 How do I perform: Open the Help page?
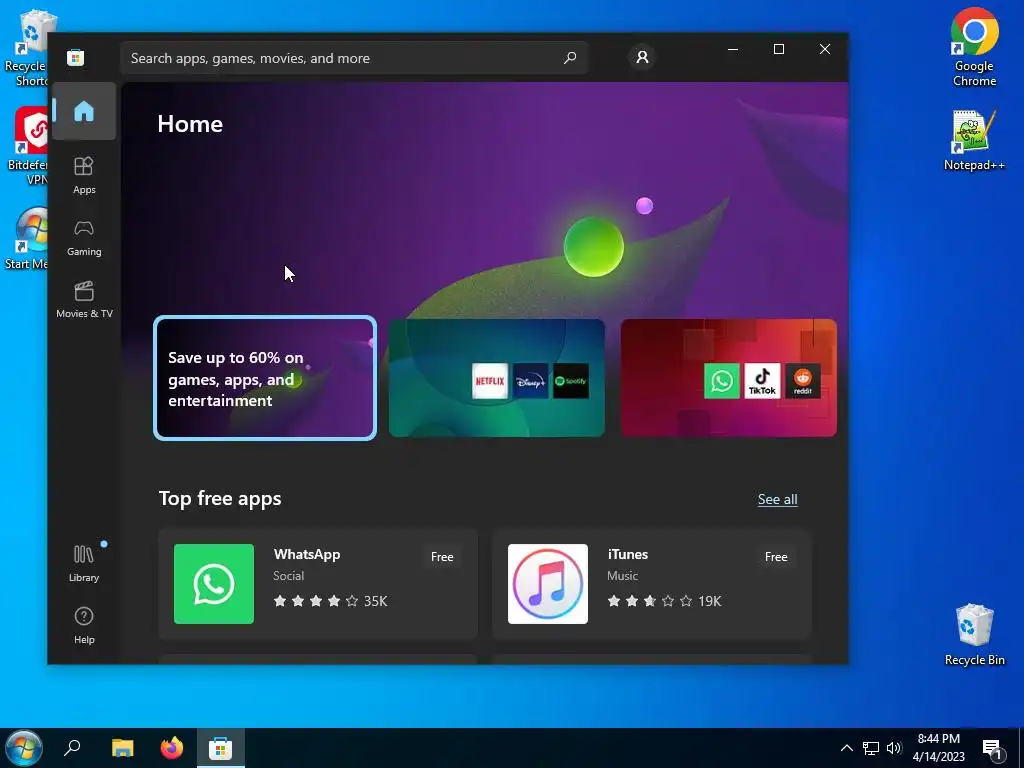click(84, 626)
